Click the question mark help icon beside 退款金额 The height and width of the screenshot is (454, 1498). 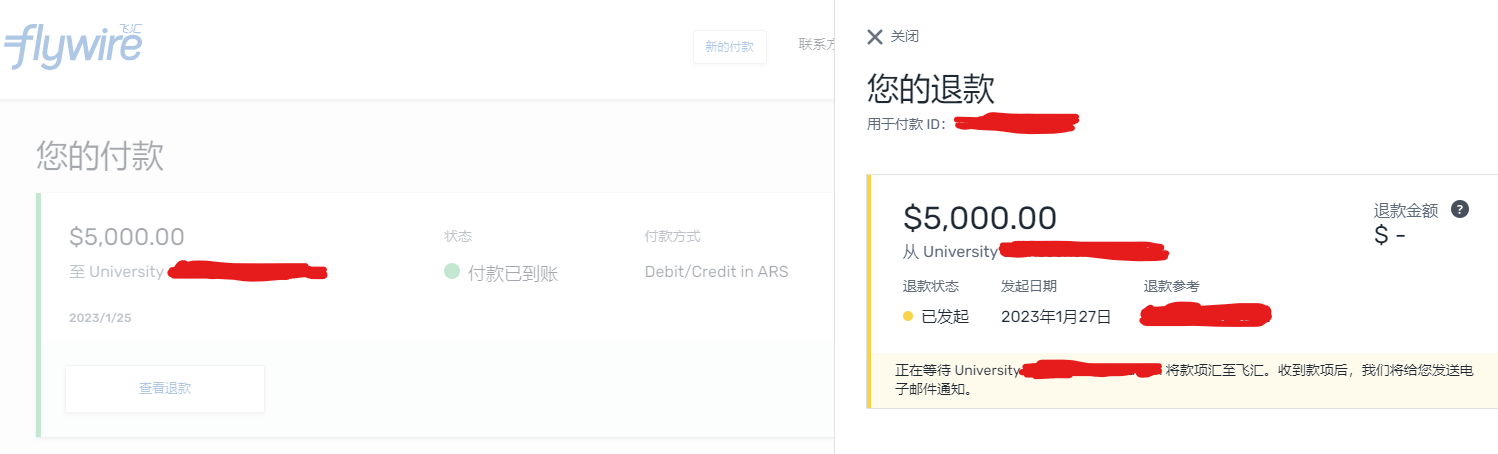1460,210
